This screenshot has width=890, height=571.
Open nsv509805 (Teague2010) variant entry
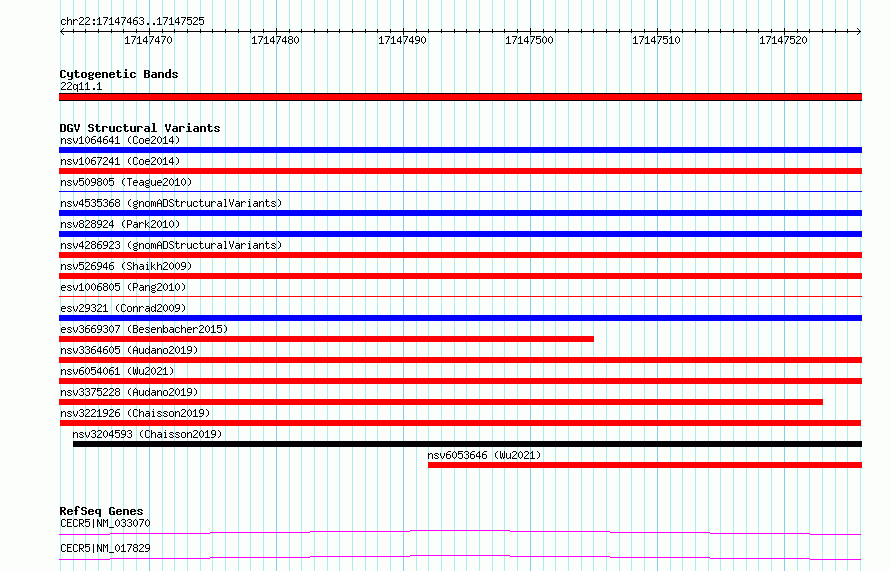[126, 182]
